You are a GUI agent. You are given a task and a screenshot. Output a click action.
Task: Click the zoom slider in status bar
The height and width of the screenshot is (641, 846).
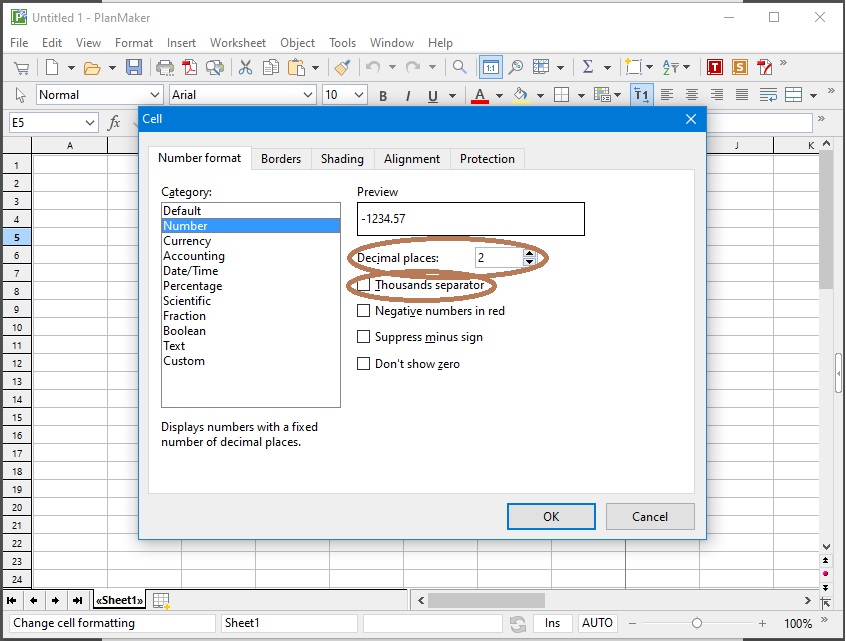pos(697,623)
